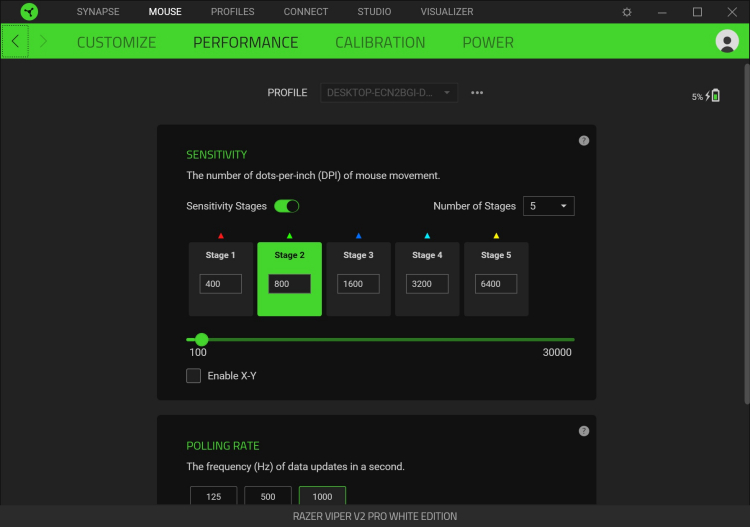Choose the 125 polling rate button

tap(213, 496)
